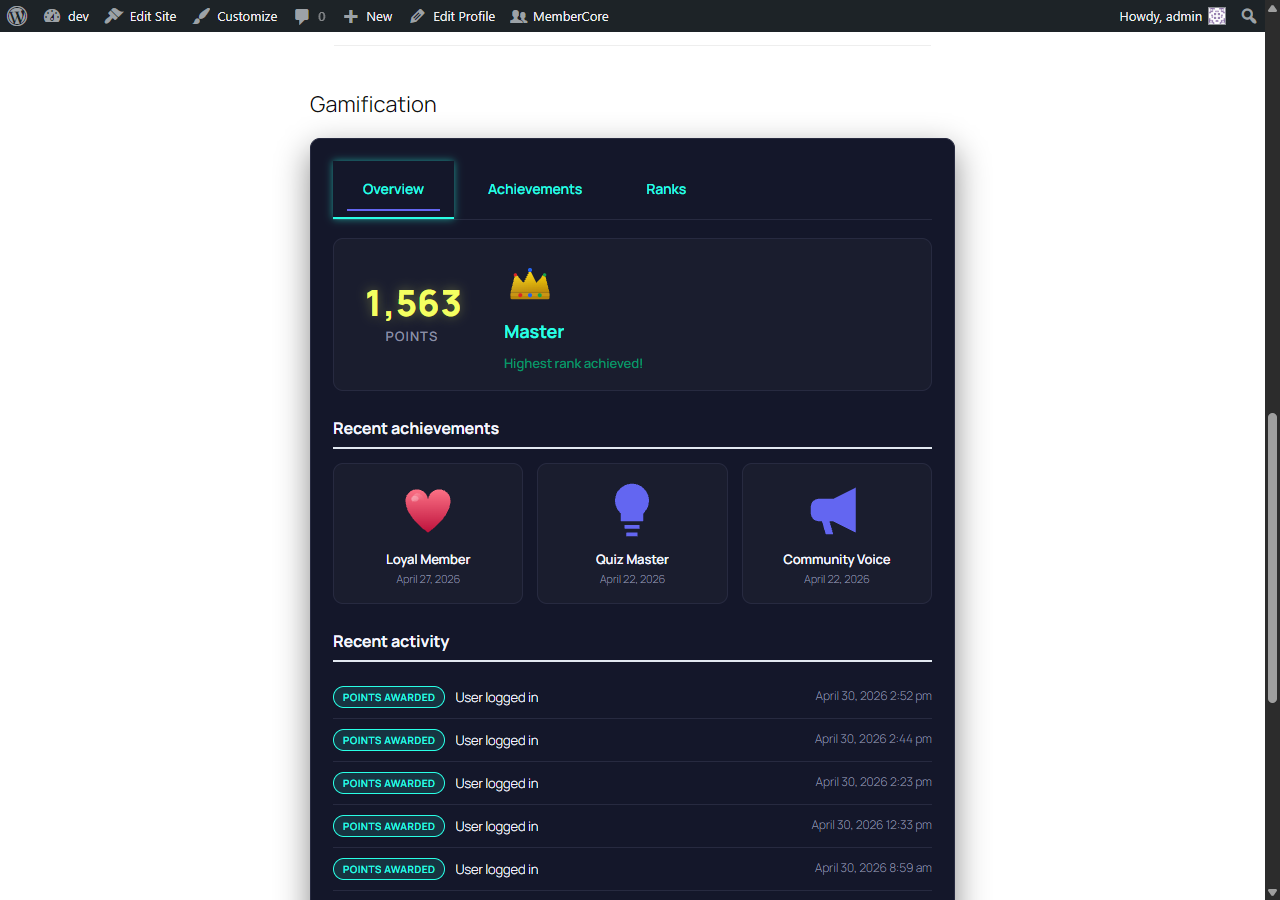
Task: Click the 2:44 pm activity's Points Awarded badge
Action: (x=389, y=740)
